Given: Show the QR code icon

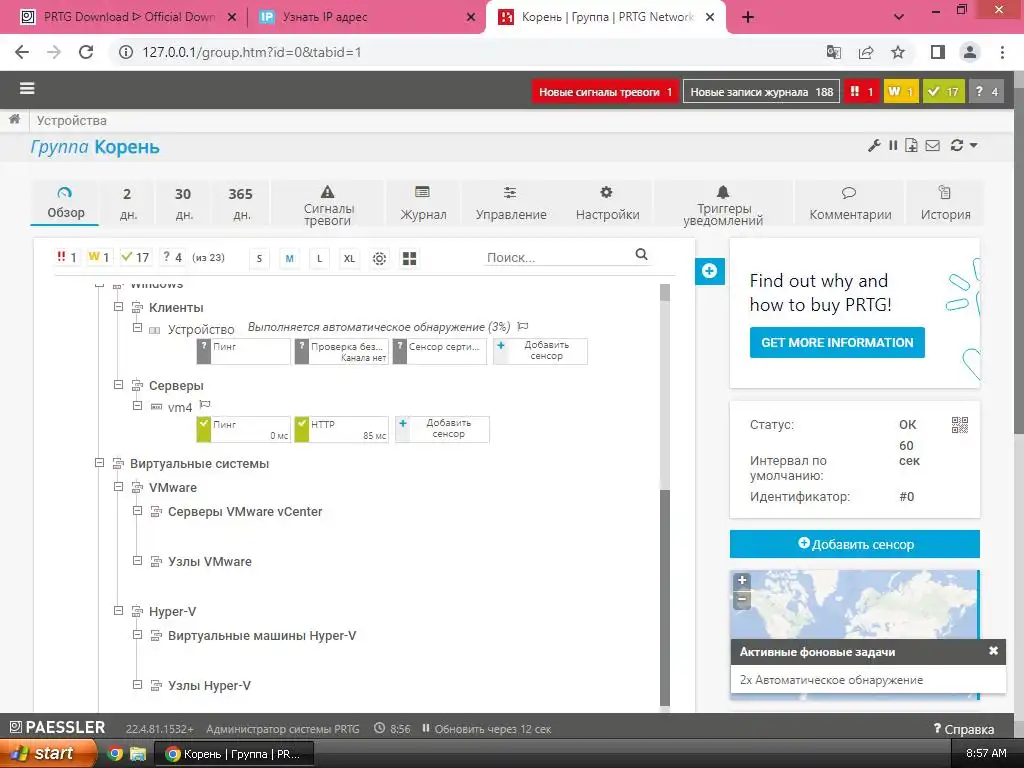Looking at the screenshot, I should click(959, 425).
